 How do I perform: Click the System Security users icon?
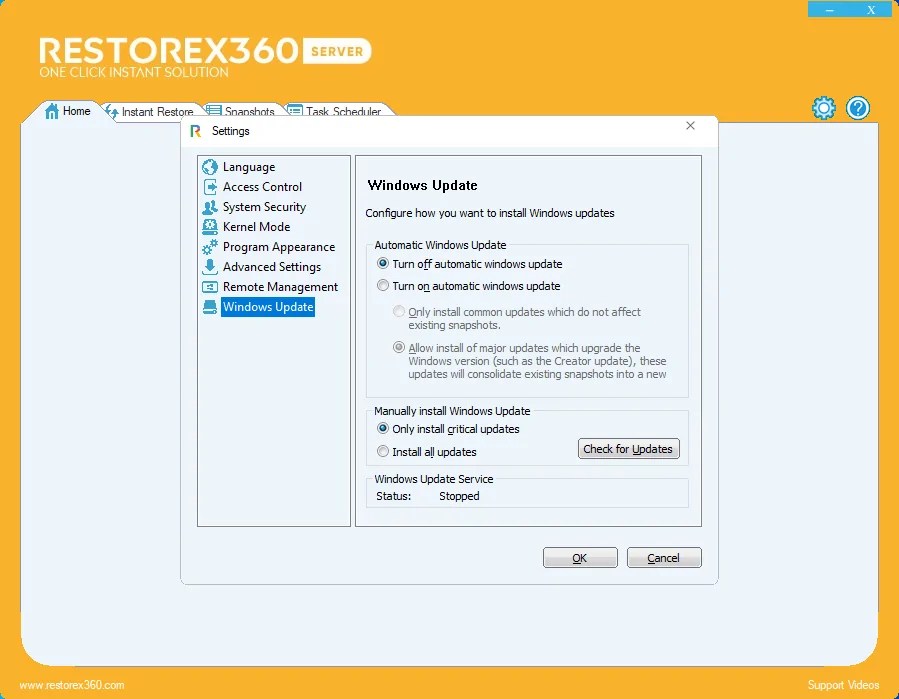click(210, 207)
